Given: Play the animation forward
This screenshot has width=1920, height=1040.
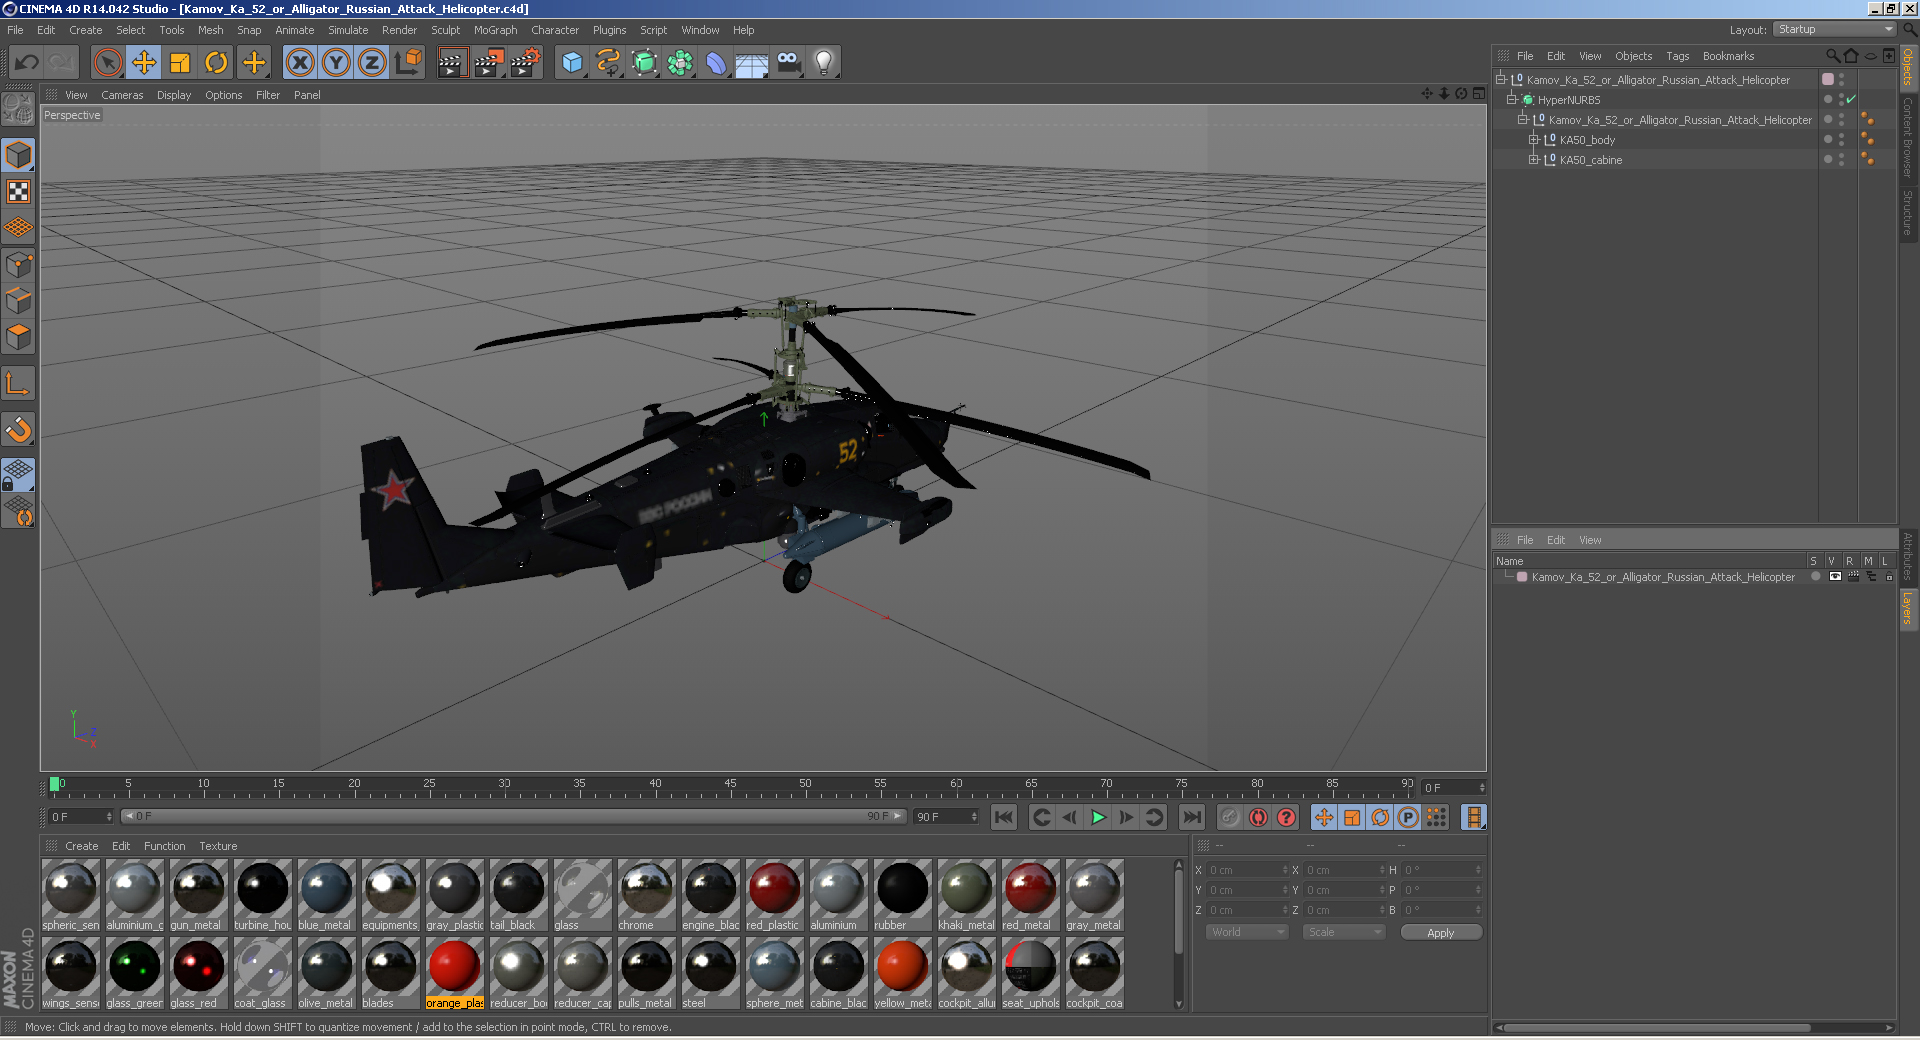Looking at the screenshot, I should tap(1098, 818).
